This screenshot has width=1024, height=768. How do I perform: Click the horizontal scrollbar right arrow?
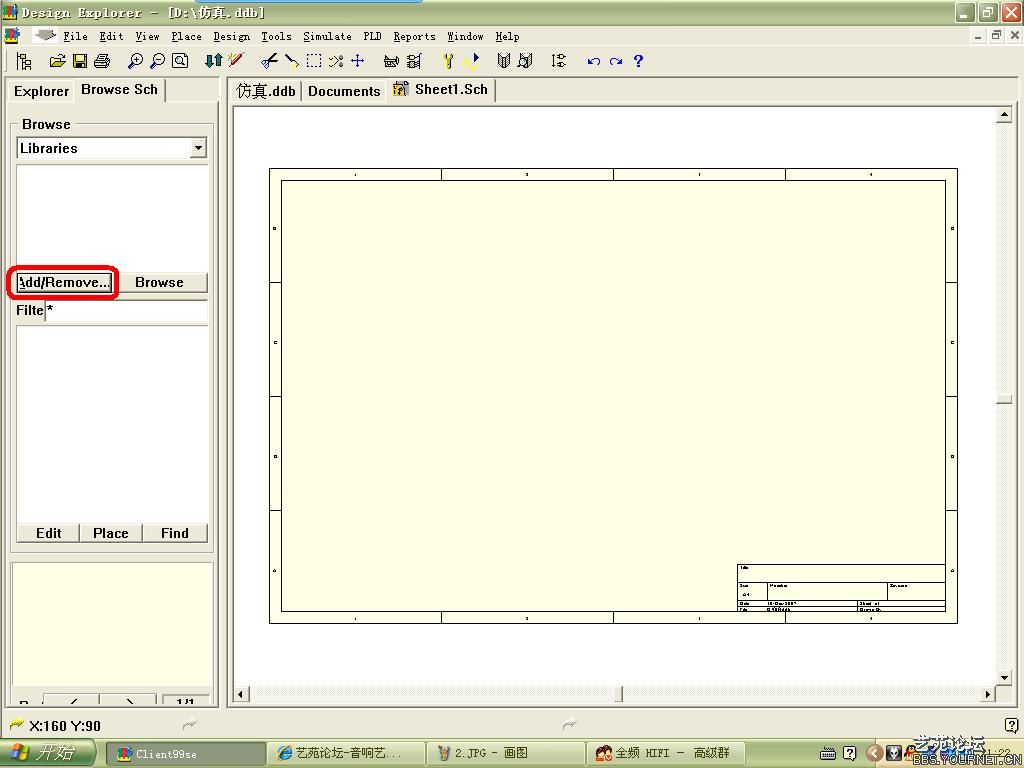point(988,694)
